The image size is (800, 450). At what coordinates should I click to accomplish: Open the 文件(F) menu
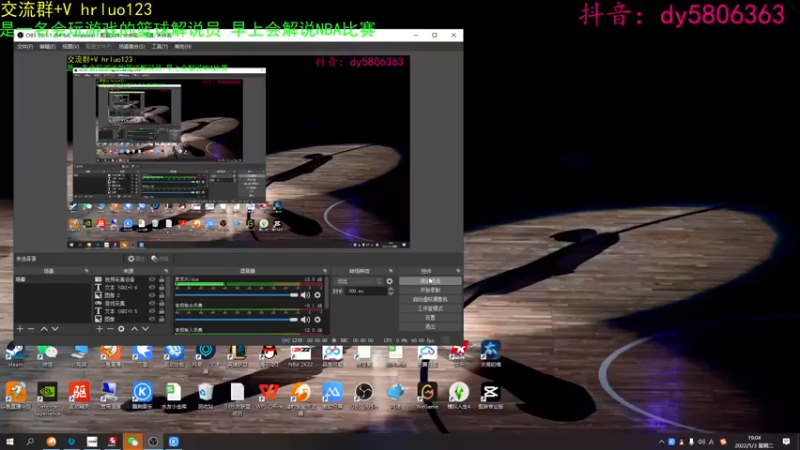click(24, 46)
